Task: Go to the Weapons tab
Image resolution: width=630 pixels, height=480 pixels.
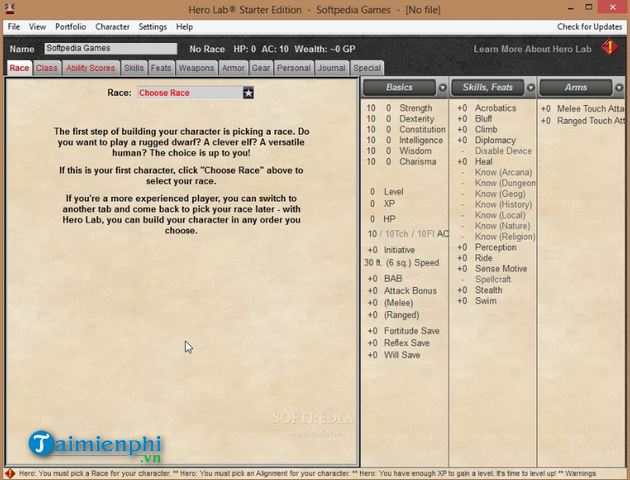Action: pyautogui.click(x=196, y=68)
